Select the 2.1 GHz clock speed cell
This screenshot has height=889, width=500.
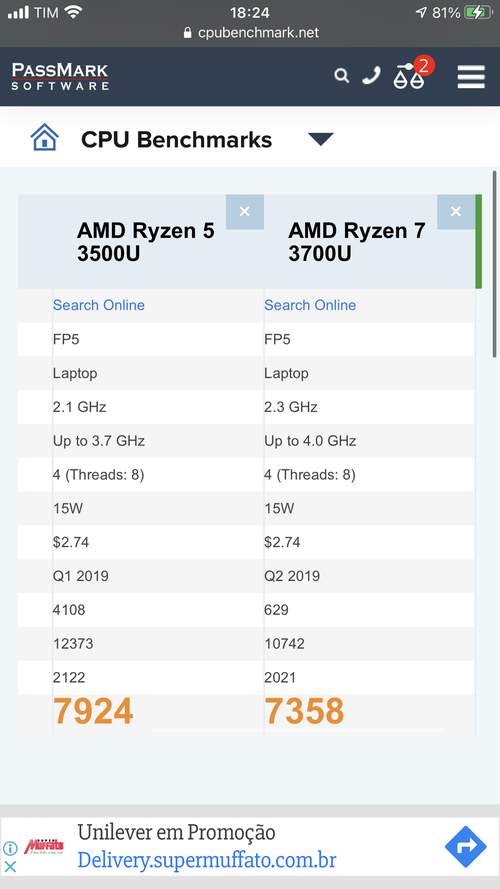79,407
